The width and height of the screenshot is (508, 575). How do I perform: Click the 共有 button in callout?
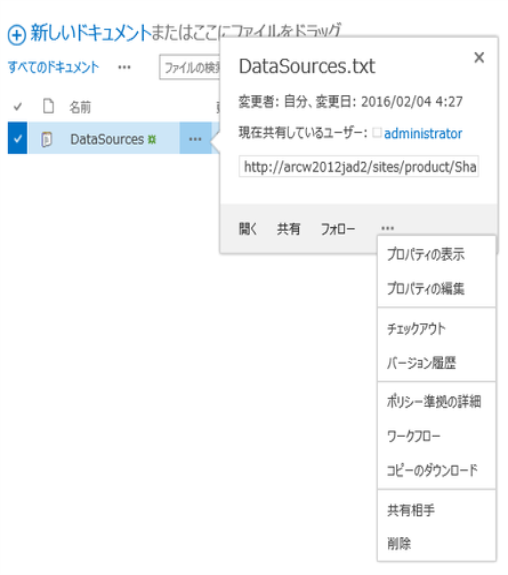tap(289, 229)
